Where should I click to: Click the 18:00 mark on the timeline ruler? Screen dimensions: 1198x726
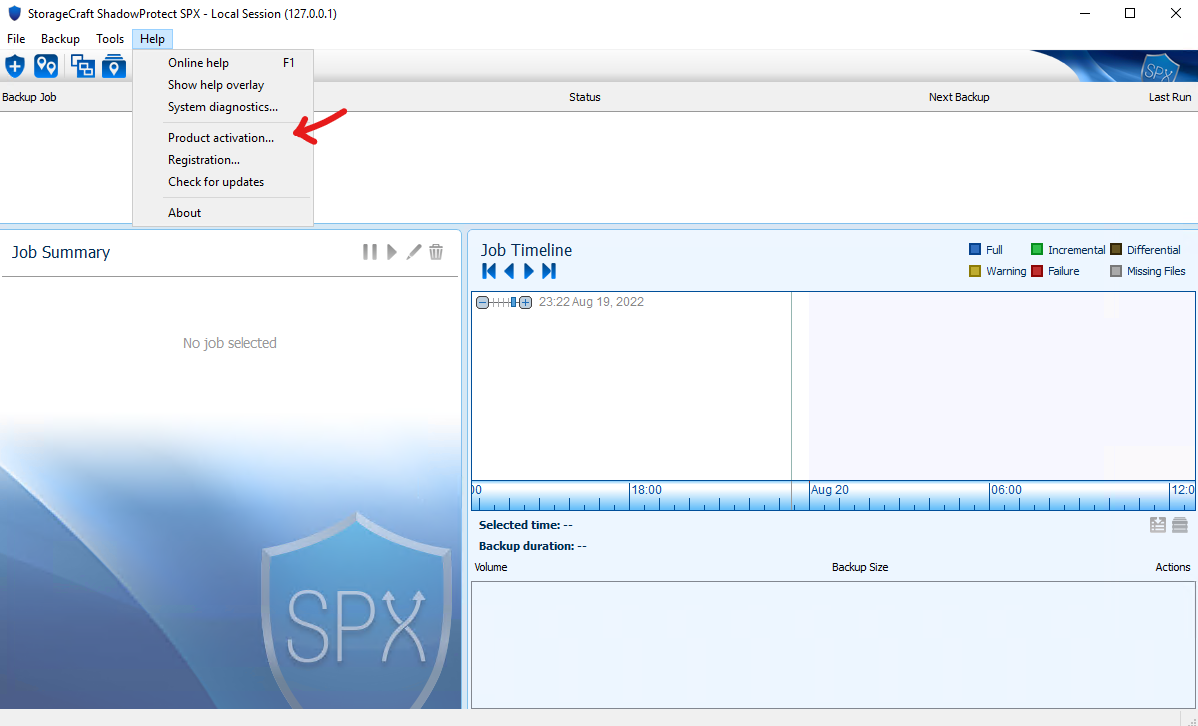pos(646,490)
